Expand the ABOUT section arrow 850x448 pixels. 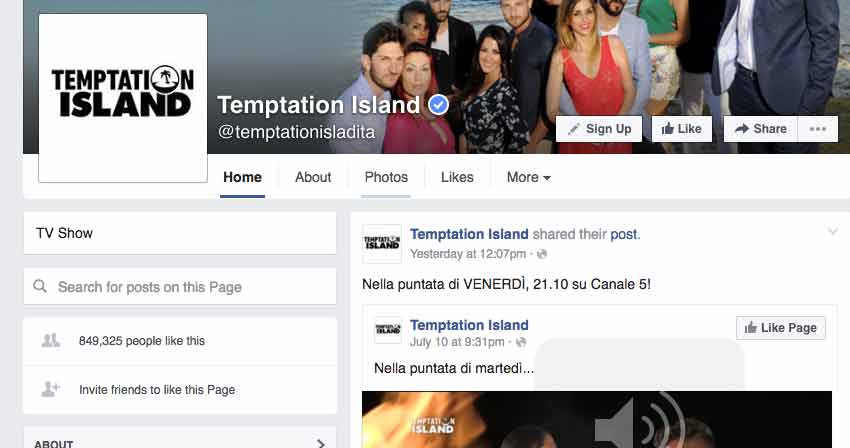point(321,444)
